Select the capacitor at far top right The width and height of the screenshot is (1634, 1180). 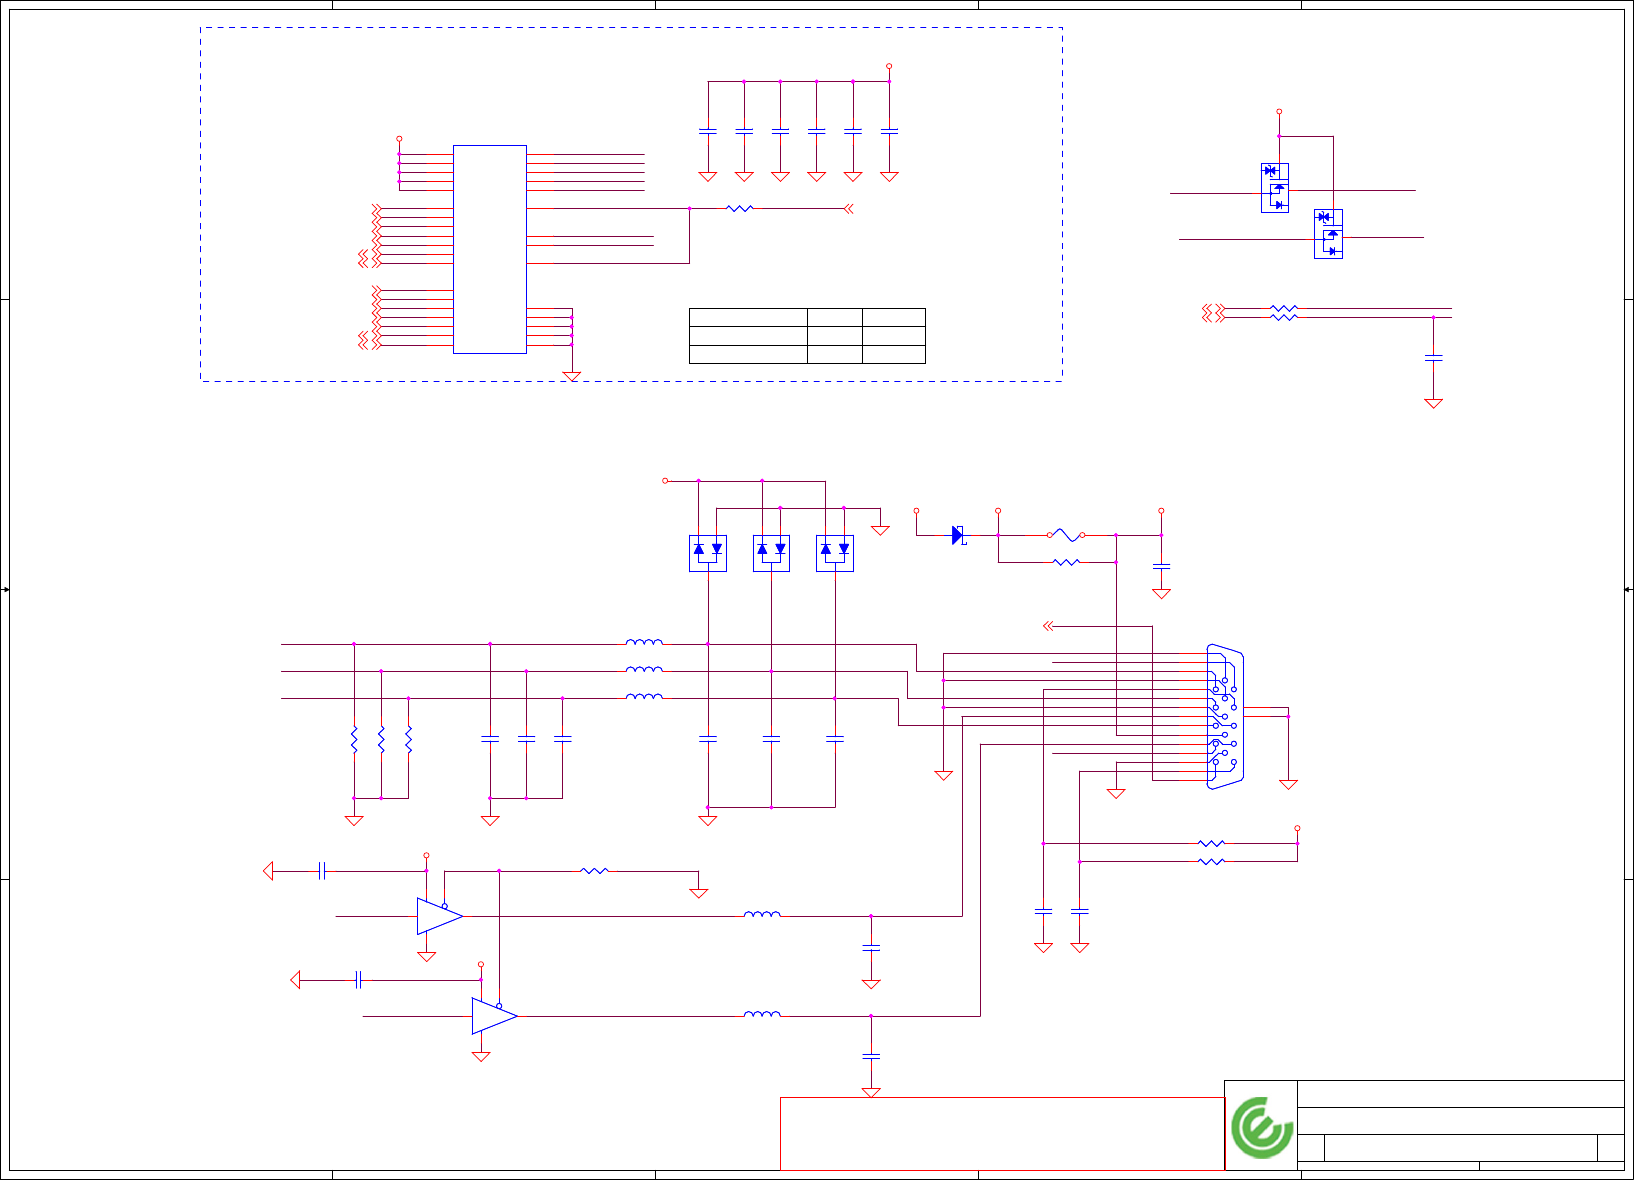pyautogui.click(x=1433, y=357)
